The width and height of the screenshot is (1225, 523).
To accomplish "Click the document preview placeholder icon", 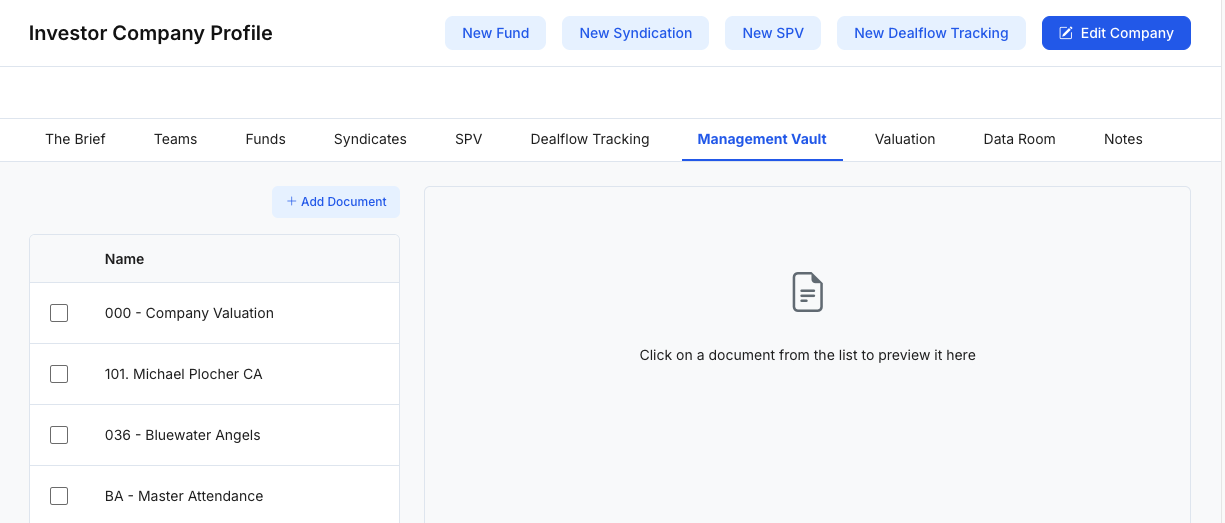I will click(x=807, y=292).
